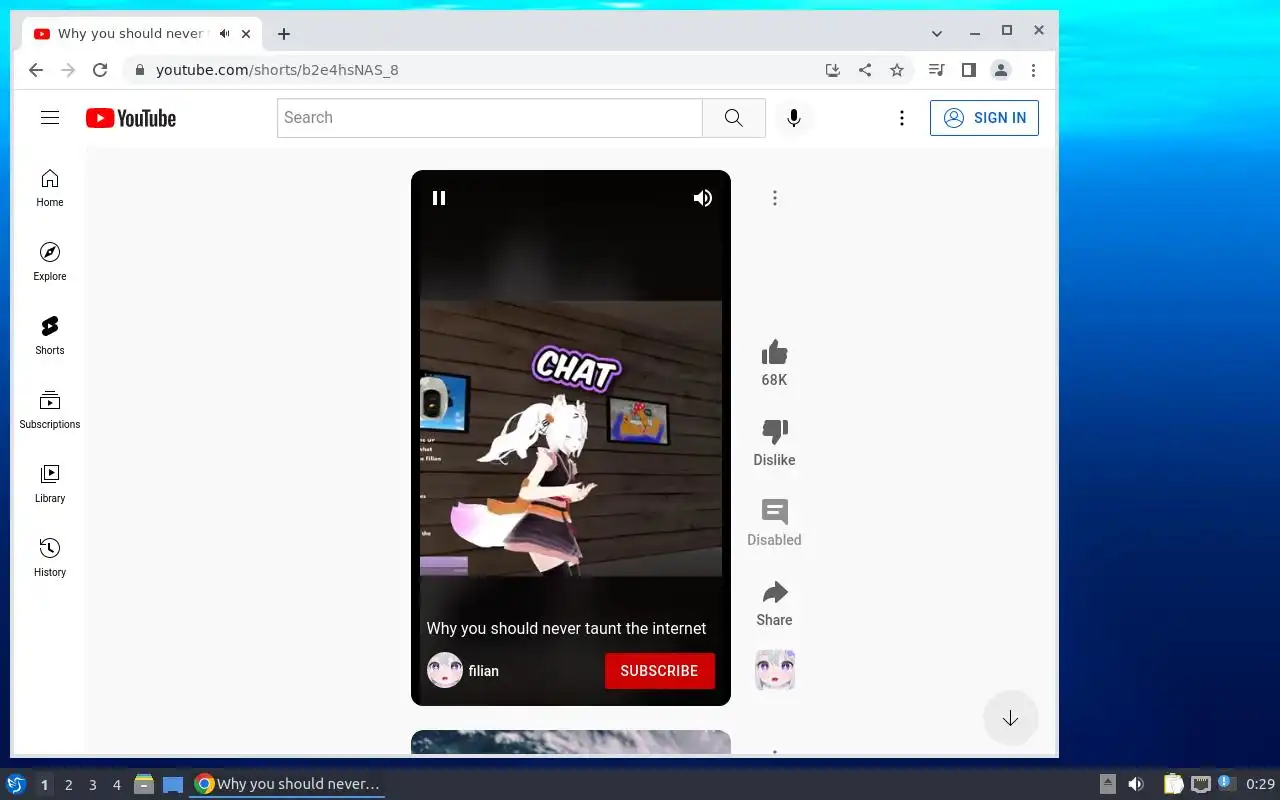Open the Short's three-dot more options menu

774,198
